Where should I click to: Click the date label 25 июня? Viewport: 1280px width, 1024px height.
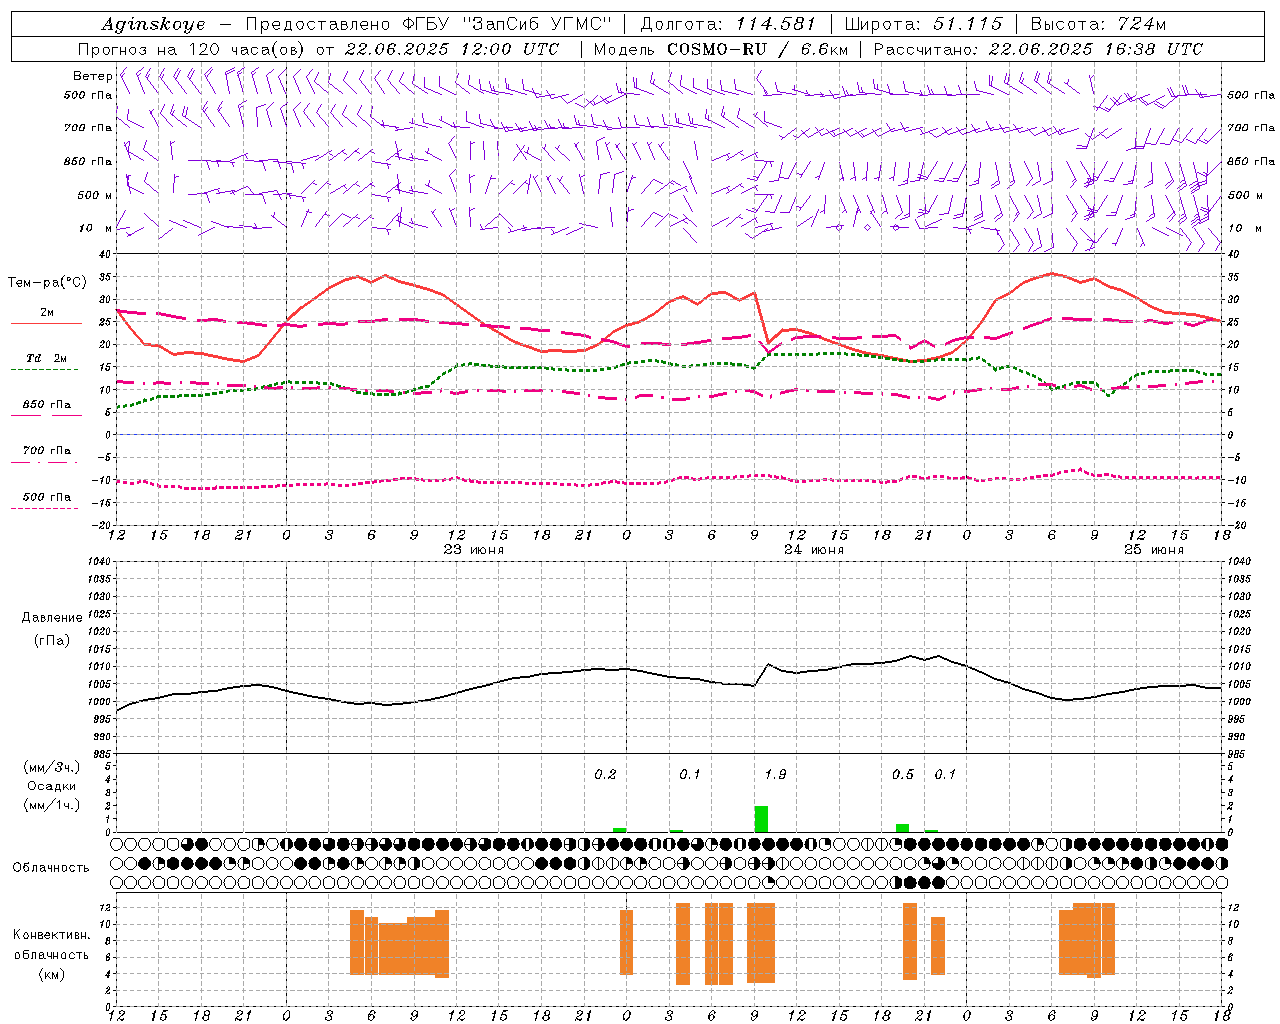[1154, 550]
